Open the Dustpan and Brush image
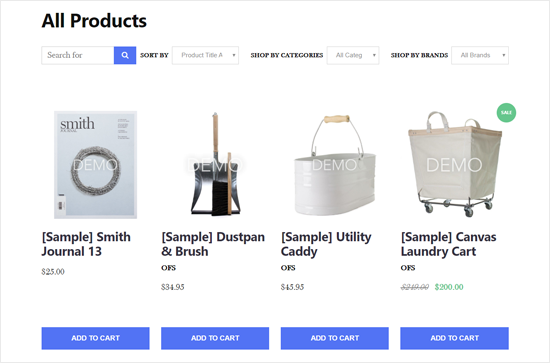This screenshot has height=363, width=550. pos(215,164)
